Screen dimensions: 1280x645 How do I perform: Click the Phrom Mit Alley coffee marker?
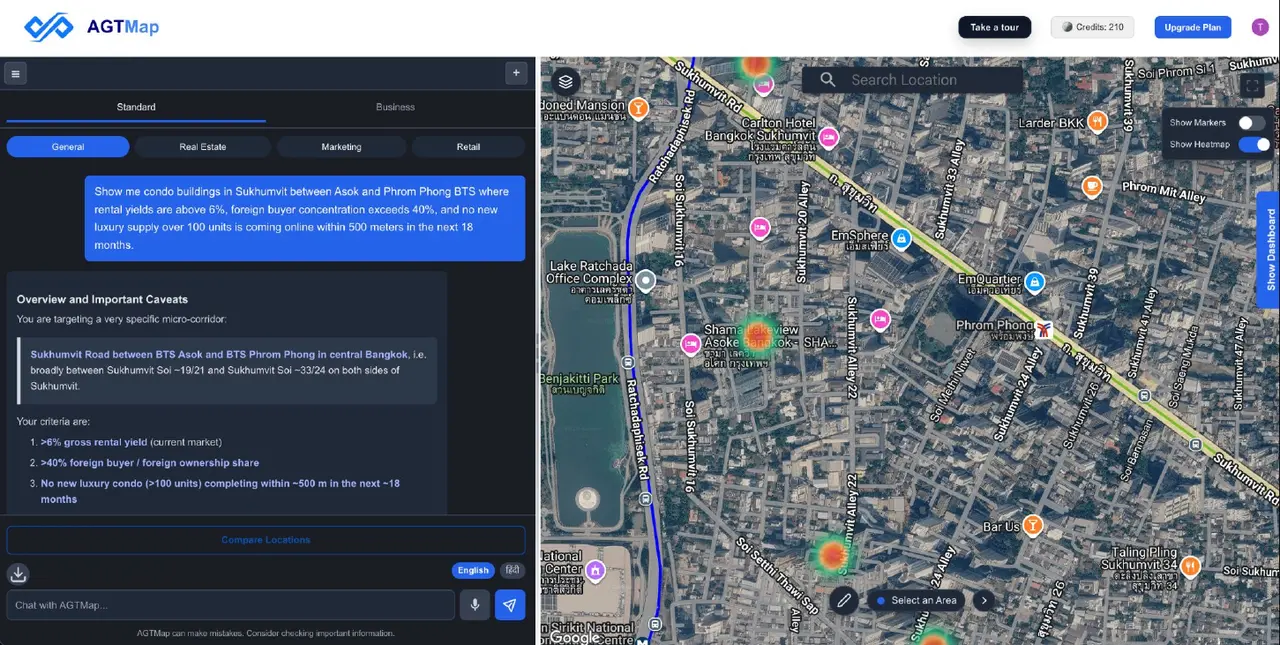(x=1092, y=187)
